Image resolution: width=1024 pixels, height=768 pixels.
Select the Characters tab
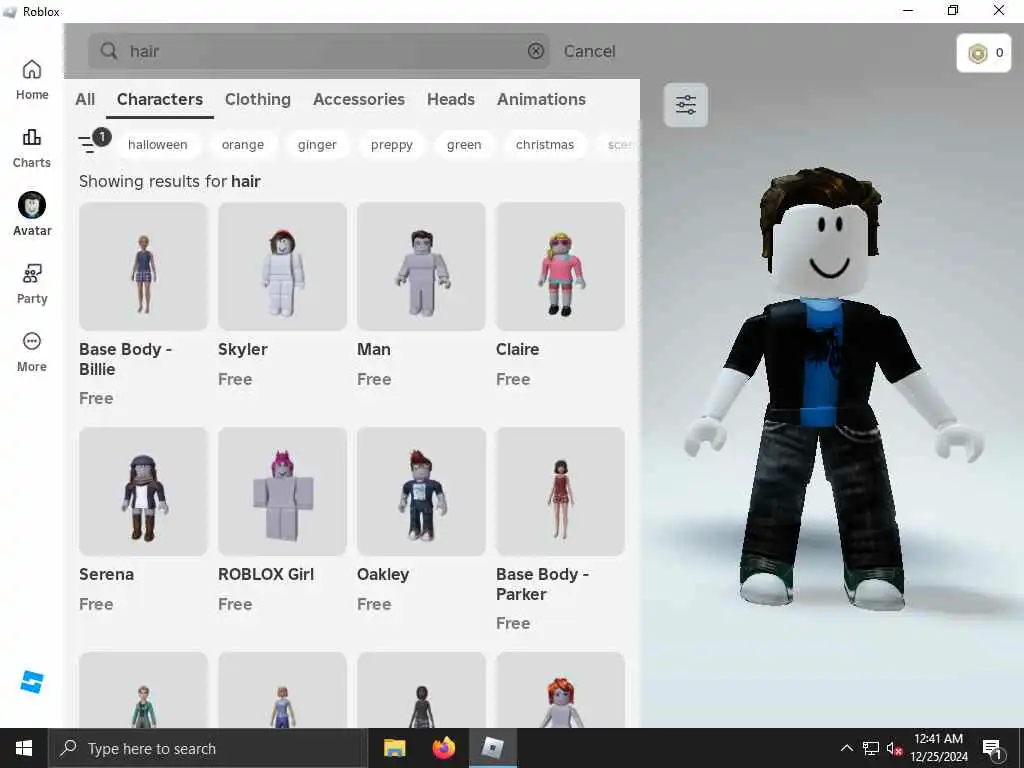160,99
